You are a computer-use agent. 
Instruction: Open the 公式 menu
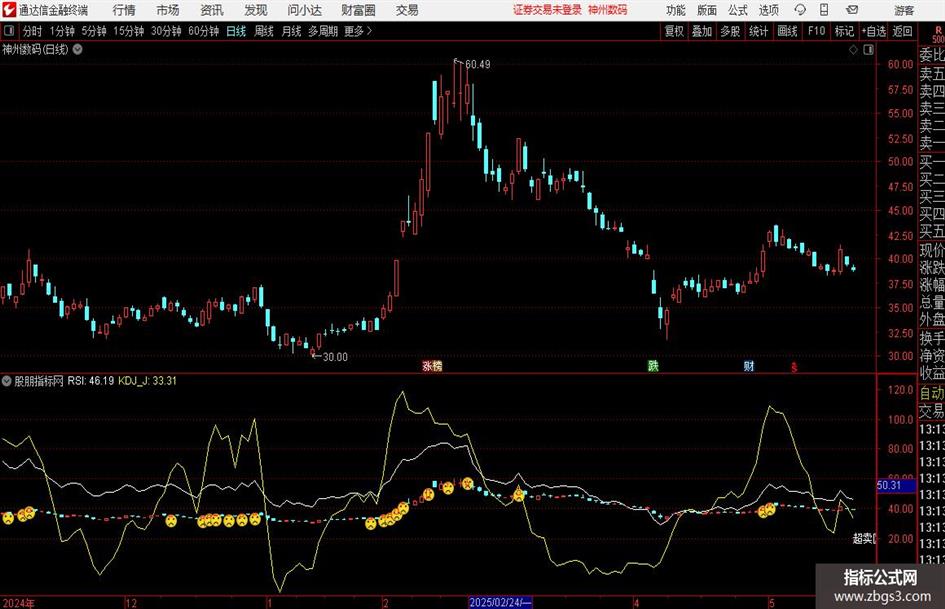point(738,10)
